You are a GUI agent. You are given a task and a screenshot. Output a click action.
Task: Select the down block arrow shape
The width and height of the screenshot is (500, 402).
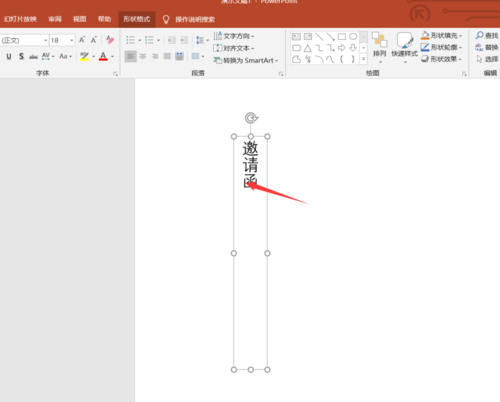[x=353, y=48]
